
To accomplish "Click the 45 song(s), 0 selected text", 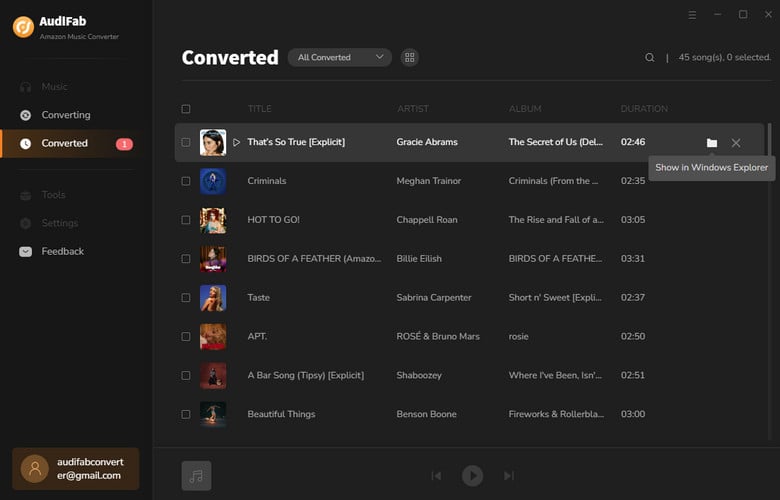I will [725, 58].
